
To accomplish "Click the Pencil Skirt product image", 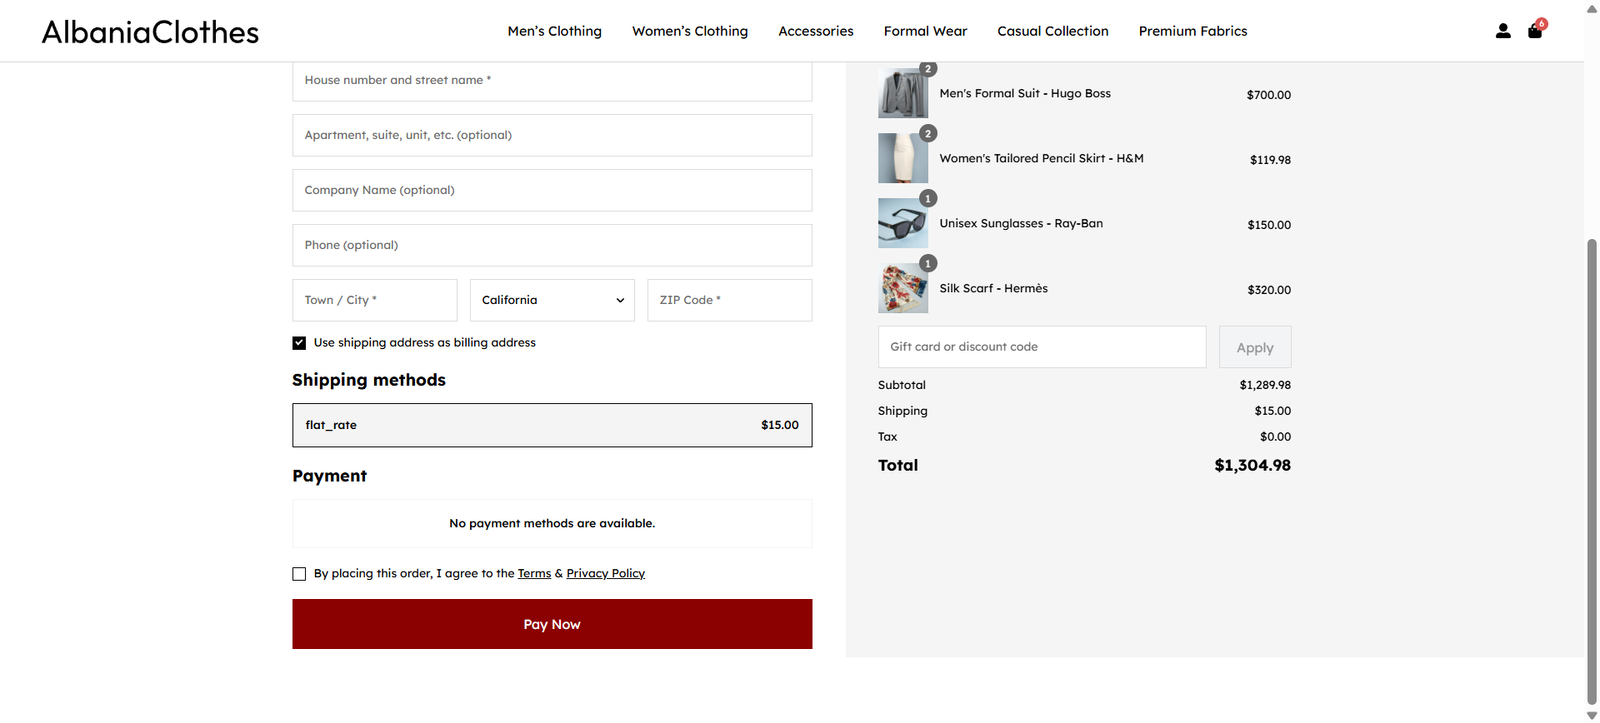I will pyautogui.click(x=902, y=158).
